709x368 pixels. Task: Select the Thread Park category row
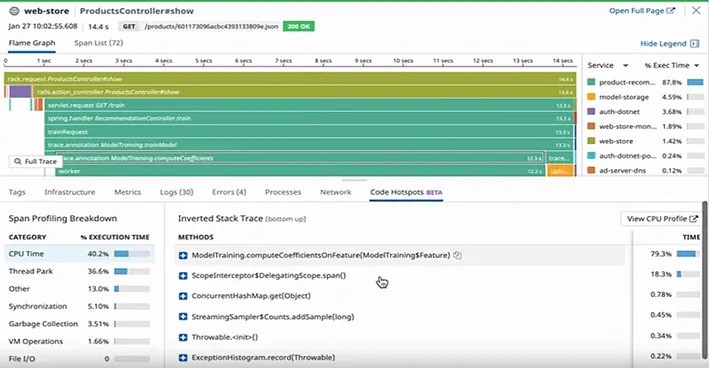pos(79,271)
